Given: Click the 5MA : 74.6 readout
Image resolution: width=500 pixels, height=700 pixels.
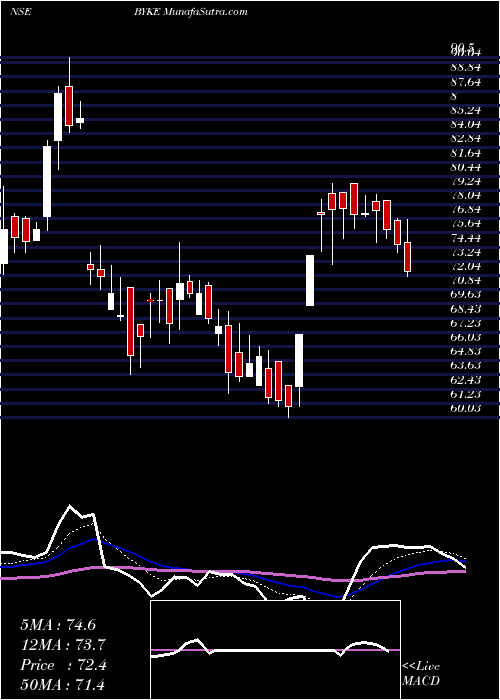Looking at the screenshot, I should [x=58, y=625].
